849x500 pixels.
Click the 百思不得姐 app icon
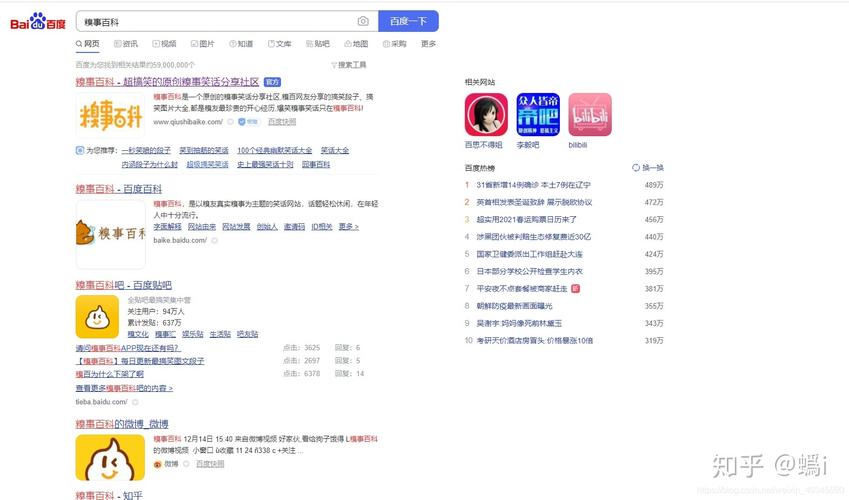[x=486, y=114]
